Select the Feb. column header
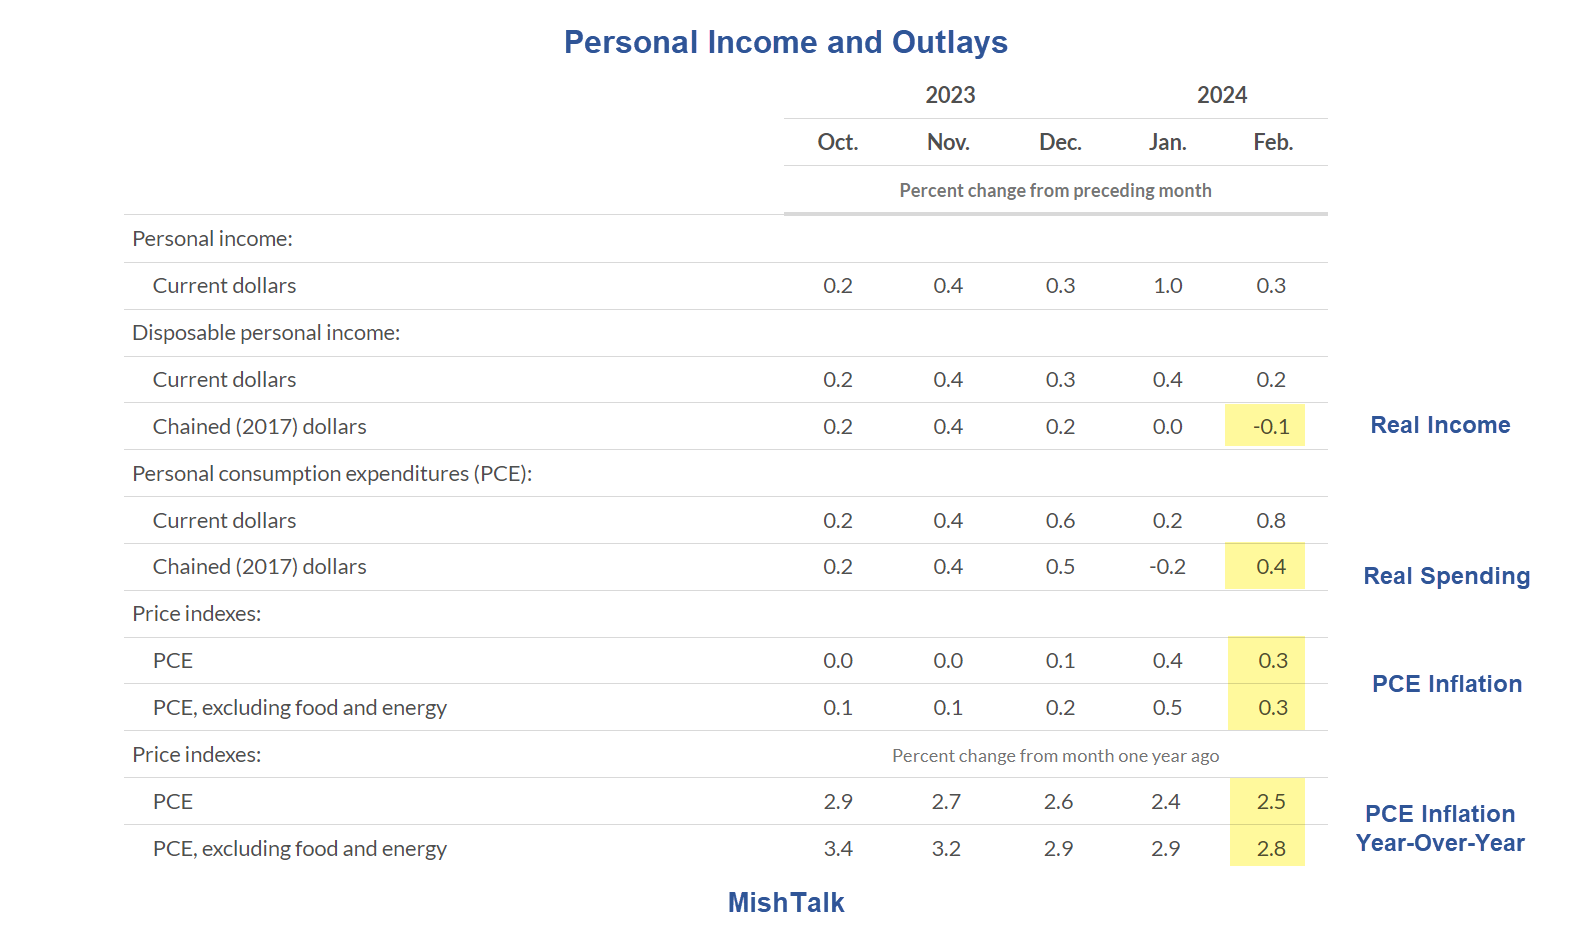 tap(1272, 142)
